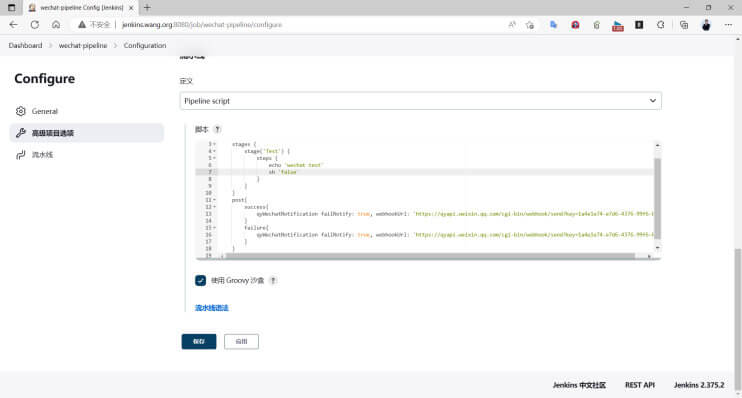Open the Pipeline script definition dropdown
The height and width of the screenshot is (398, 742).
pyautogui.click(x=420, y=101)
